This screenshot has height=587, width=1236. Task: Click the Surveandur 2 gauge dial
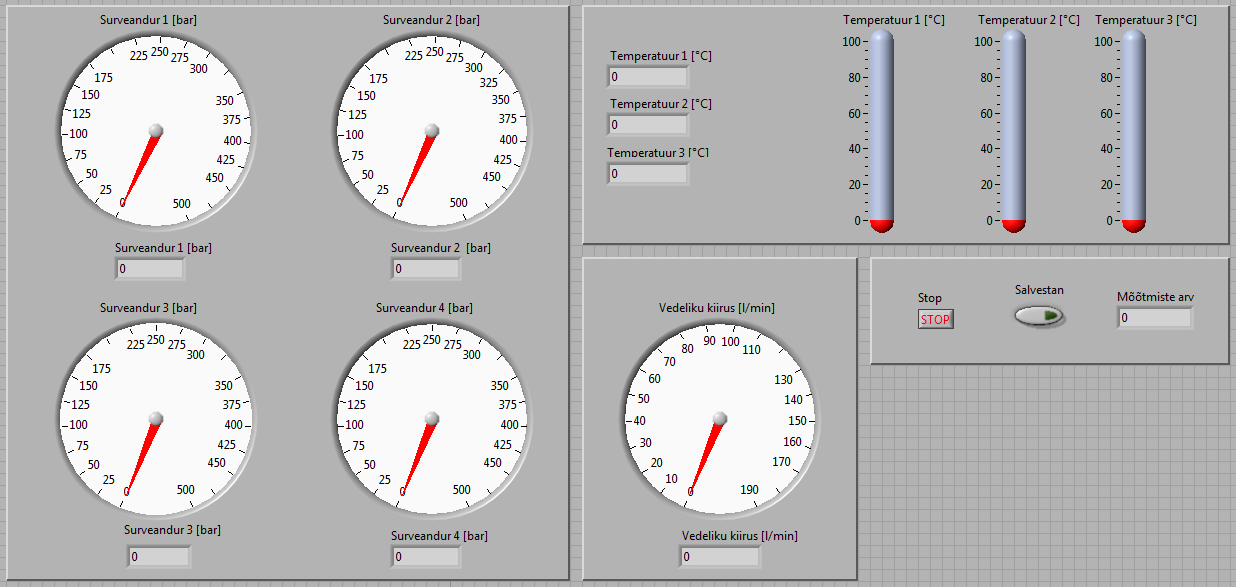pyautogui.click(x=431, y=130)
